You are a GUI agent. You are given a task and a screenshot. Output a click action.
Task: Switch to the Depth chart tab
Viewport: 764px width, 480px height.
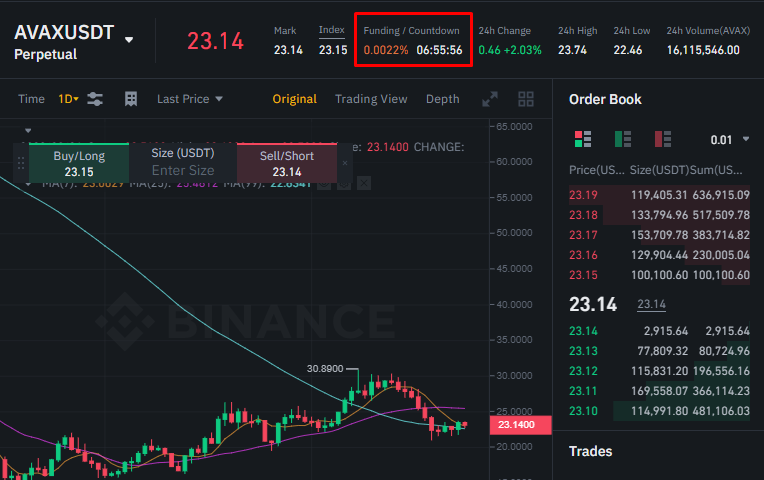pyautogui.click(x=442, y=99)
